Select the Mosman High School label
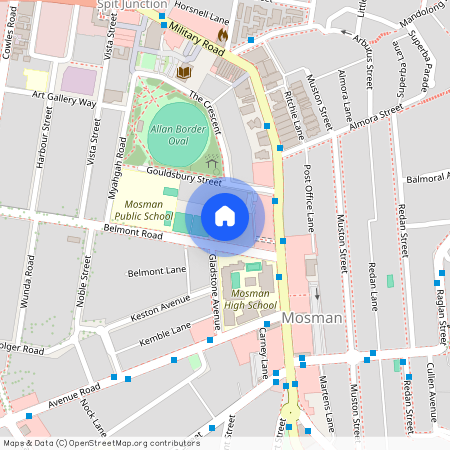Viewport: 450px width, 450px height. pyautogui.click(x=250, y=299)
